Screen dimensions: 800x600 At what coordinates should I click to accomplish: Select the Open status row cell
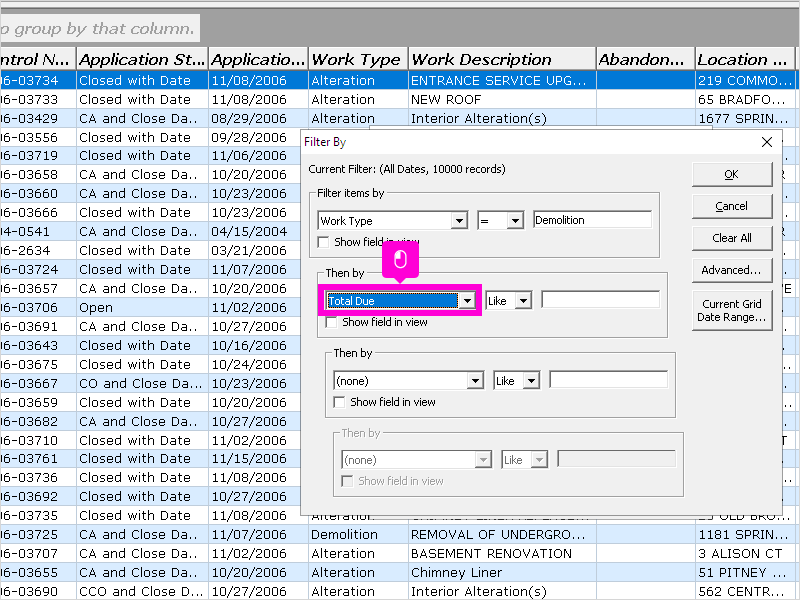[x=142, y=308]
